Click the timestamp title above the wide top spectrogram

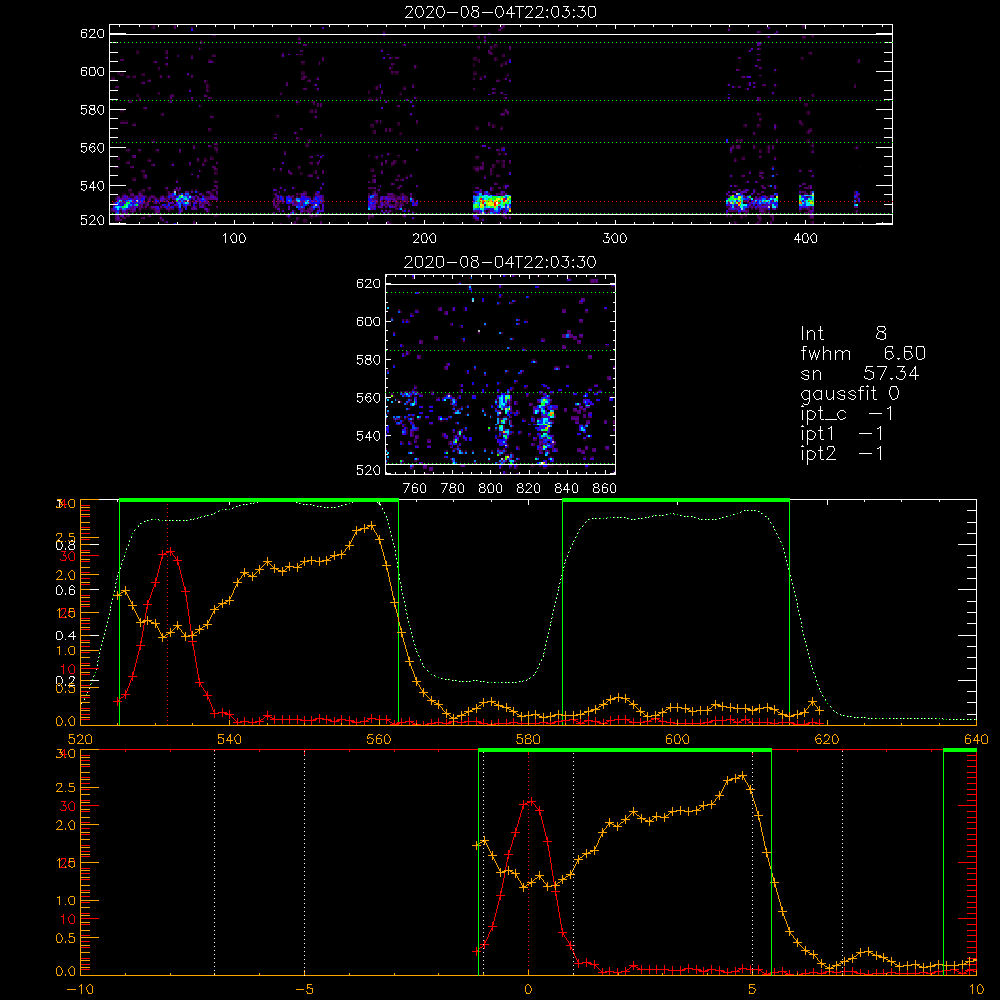(x=500, y=12)
